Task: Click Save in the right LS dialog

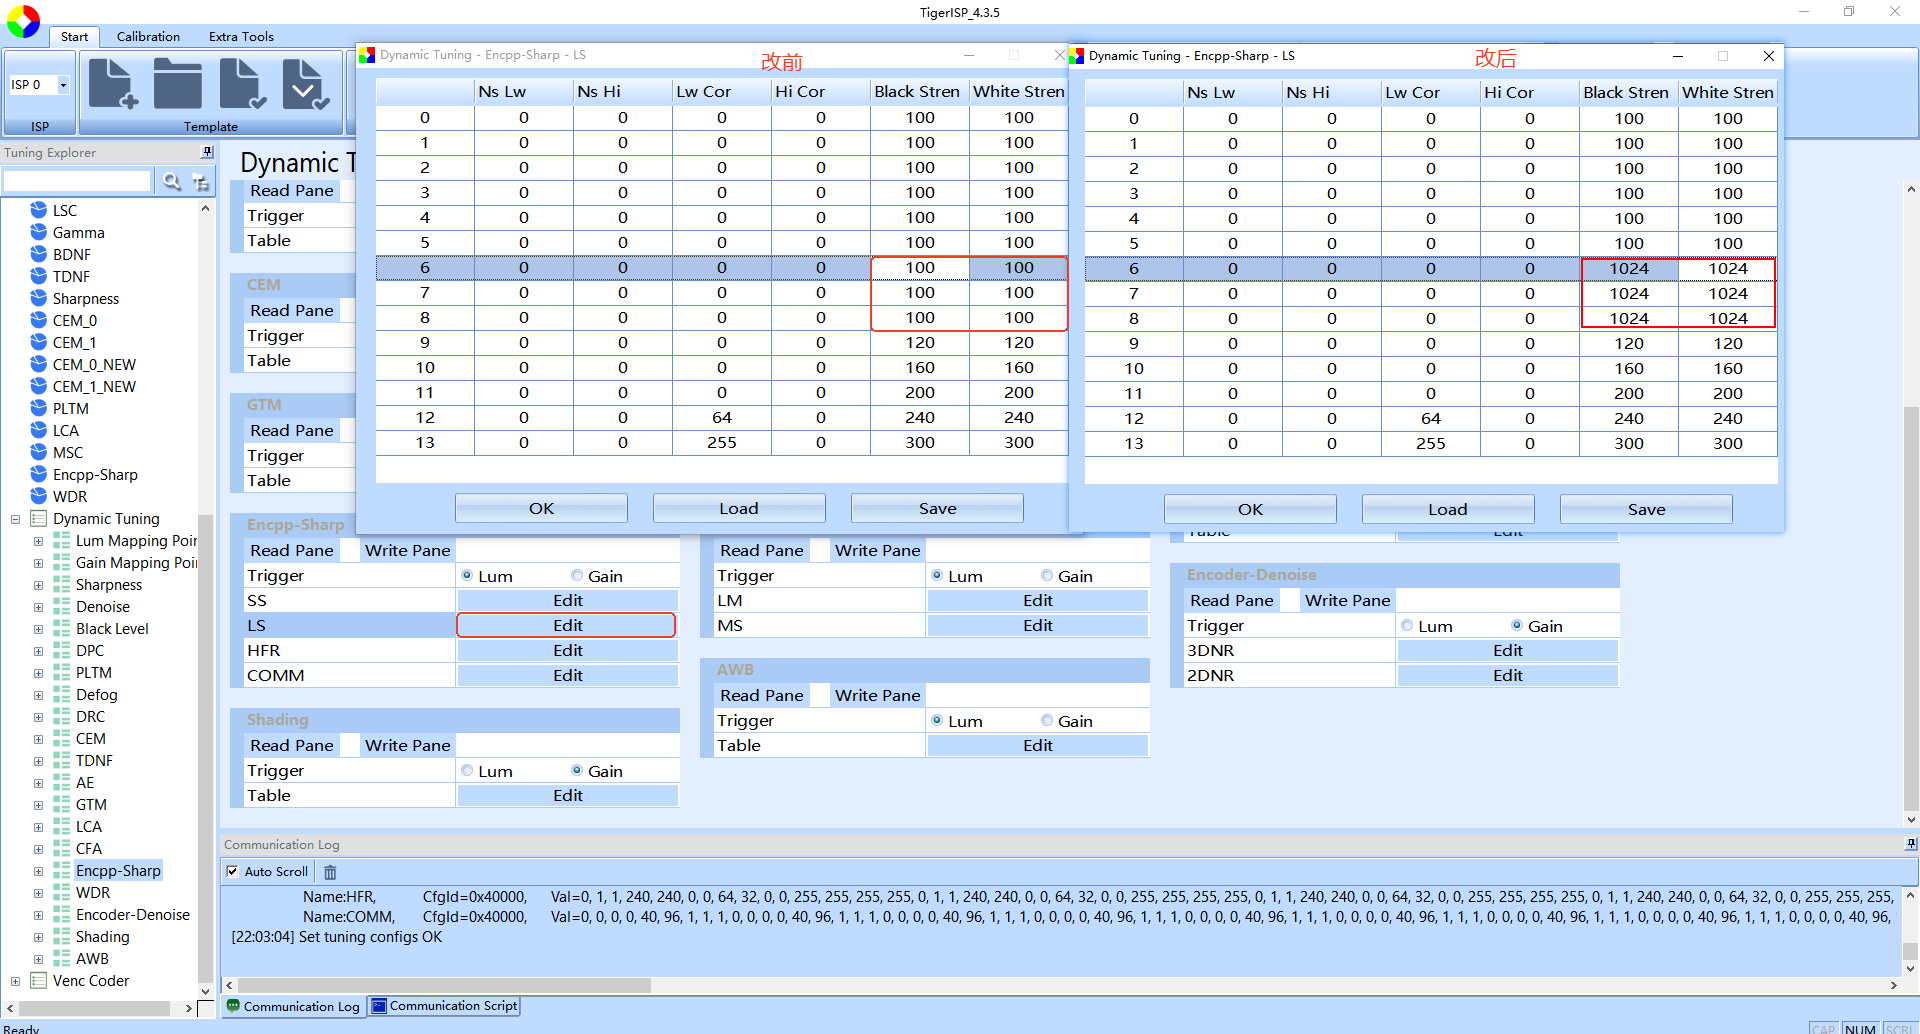Action: 1646,509
